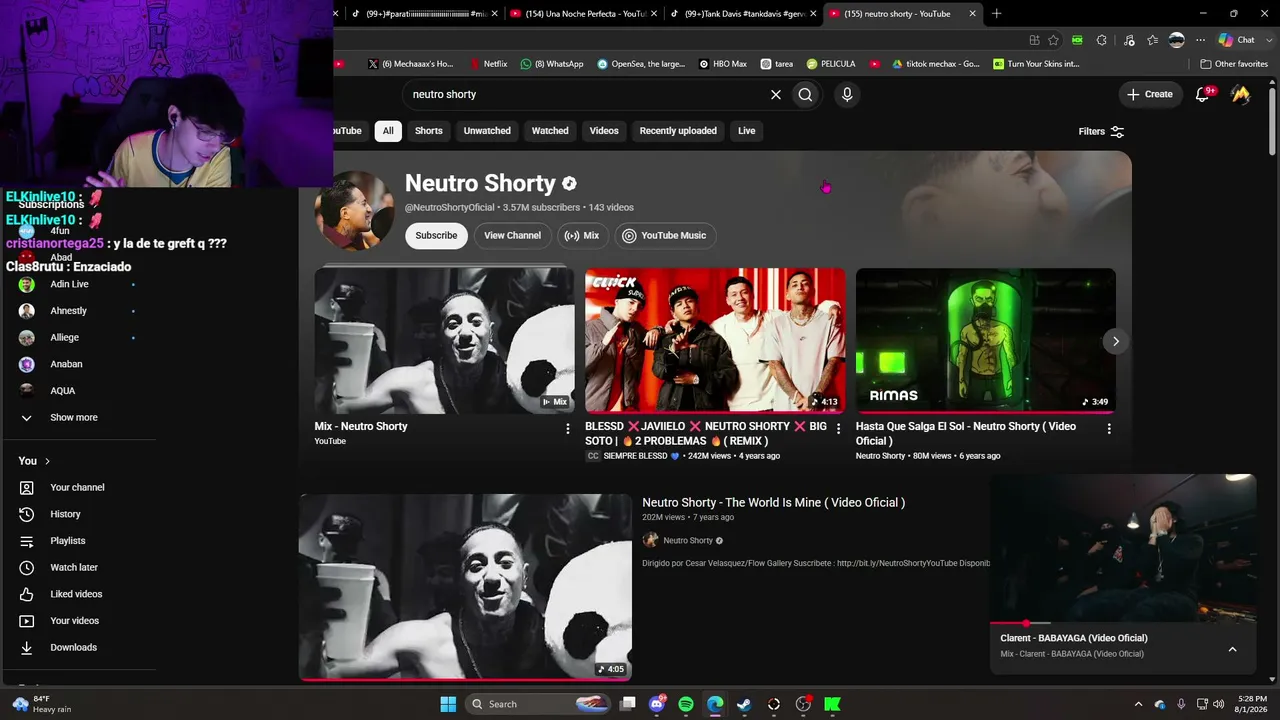1280x720 pixels.
Task: Open The World Is Mine video thumbnail
Action: [x=466, y=587]
